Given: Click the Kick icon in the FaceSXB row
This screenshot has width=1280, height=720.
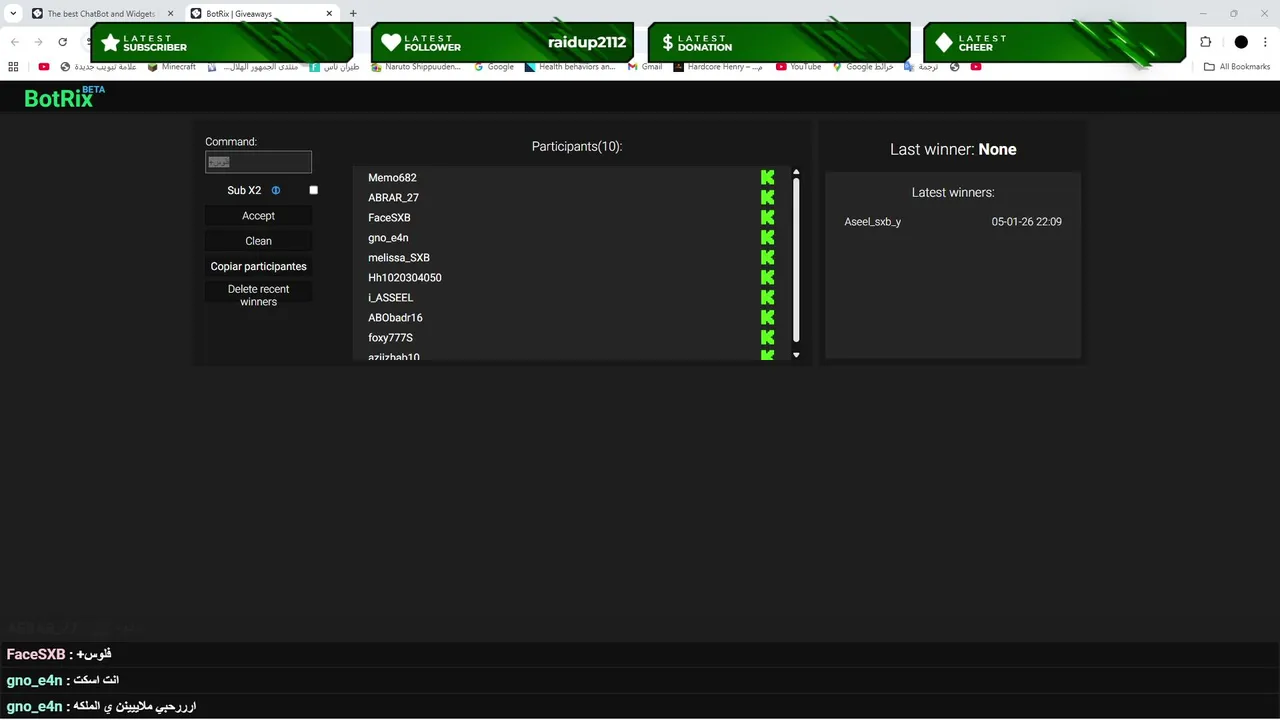Looking at the screenshot, I should coord(767,217).
